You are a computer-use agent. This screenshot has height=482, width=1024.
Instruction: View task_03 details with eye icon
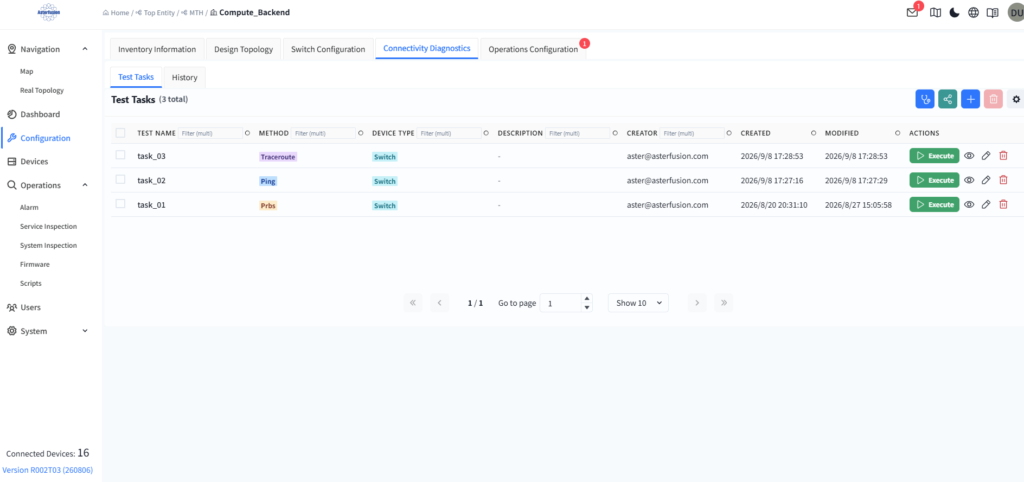click(x=969, y=155)
